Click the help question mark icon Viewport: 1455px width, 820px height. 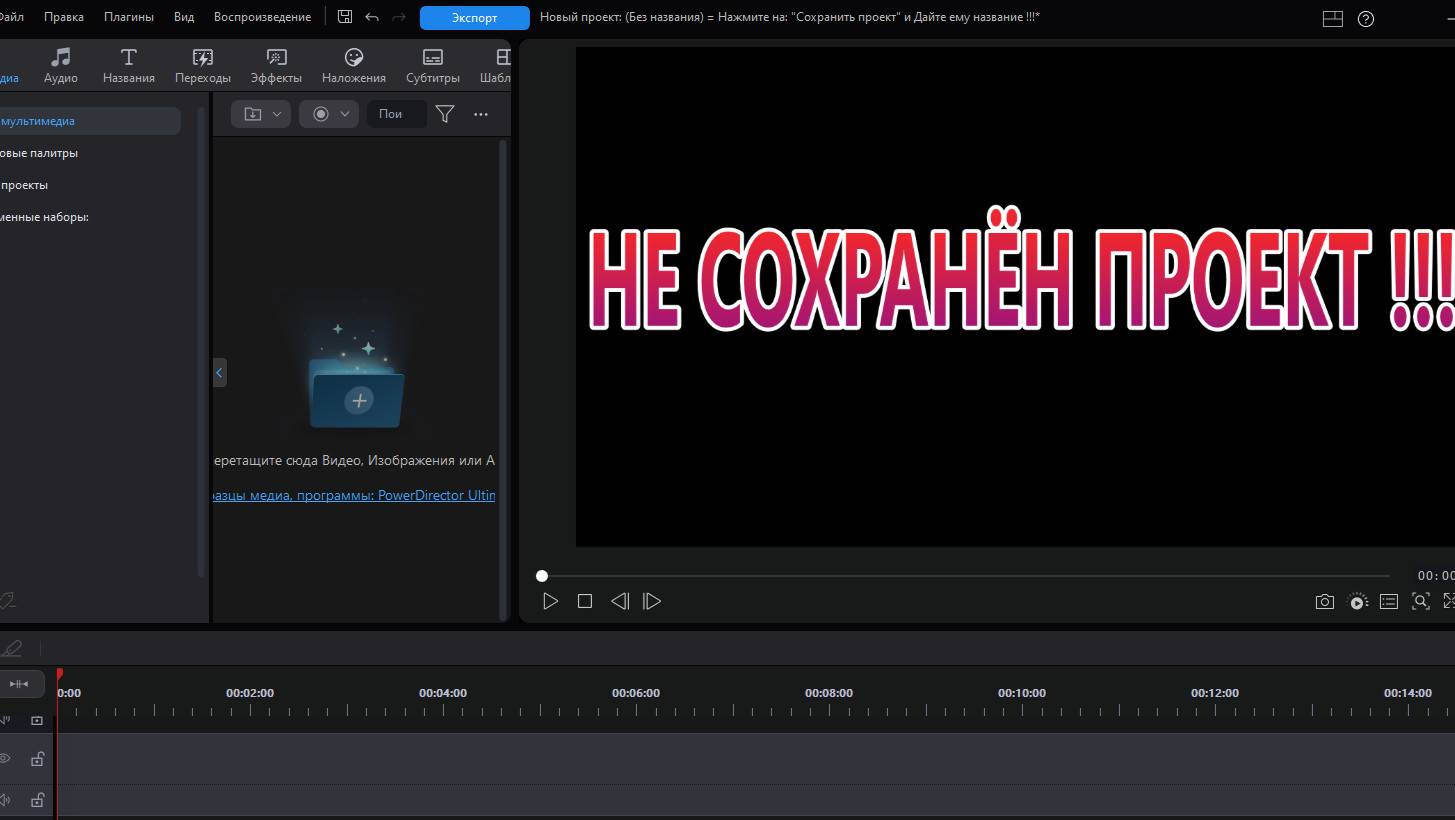point(1366,18)
